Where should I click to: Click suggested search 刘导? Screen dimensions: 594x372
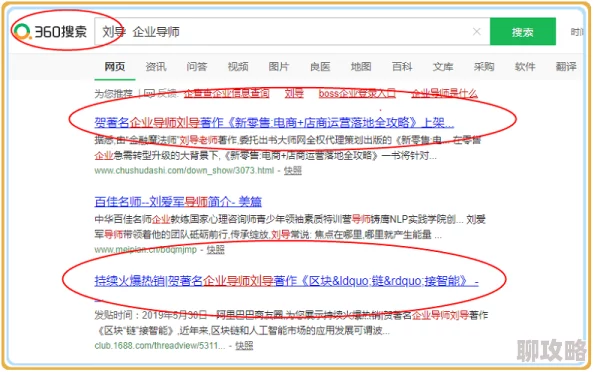(x=294, y=93)
